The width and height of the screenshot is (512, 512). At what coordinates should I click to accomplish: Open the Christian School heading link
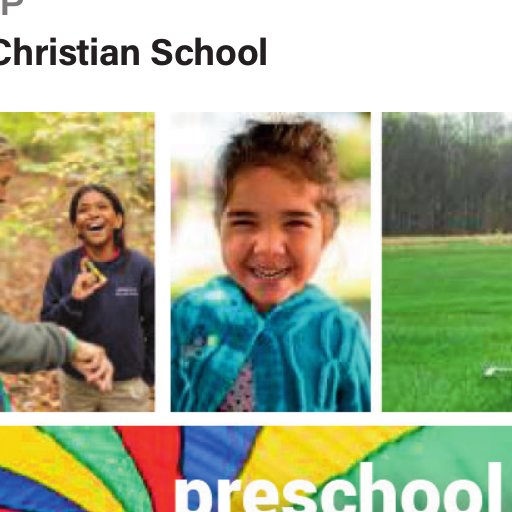tap(133, 53)
